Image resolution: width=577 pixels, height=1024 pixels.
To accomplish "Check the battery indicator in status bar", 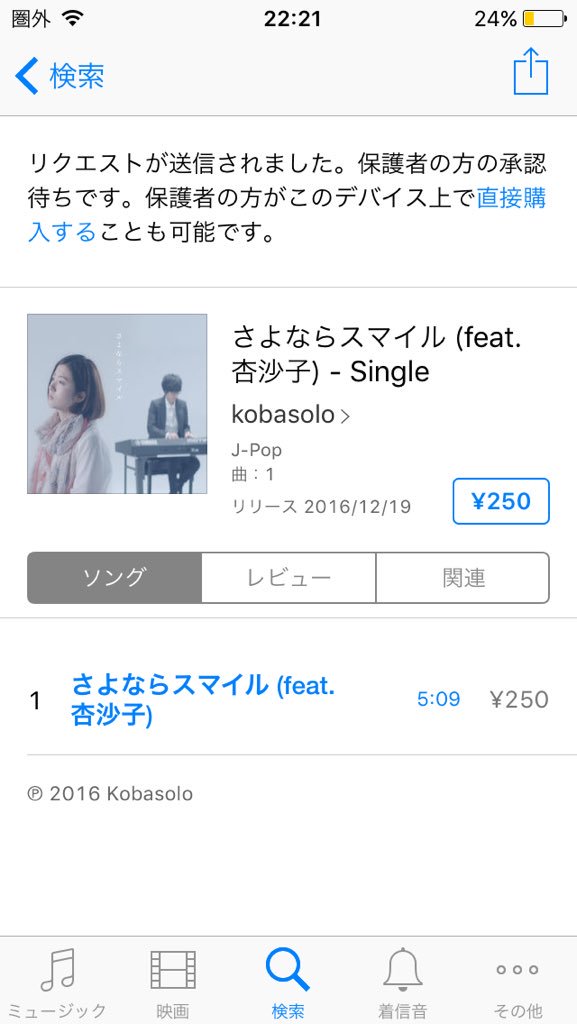I will point(544,19).
